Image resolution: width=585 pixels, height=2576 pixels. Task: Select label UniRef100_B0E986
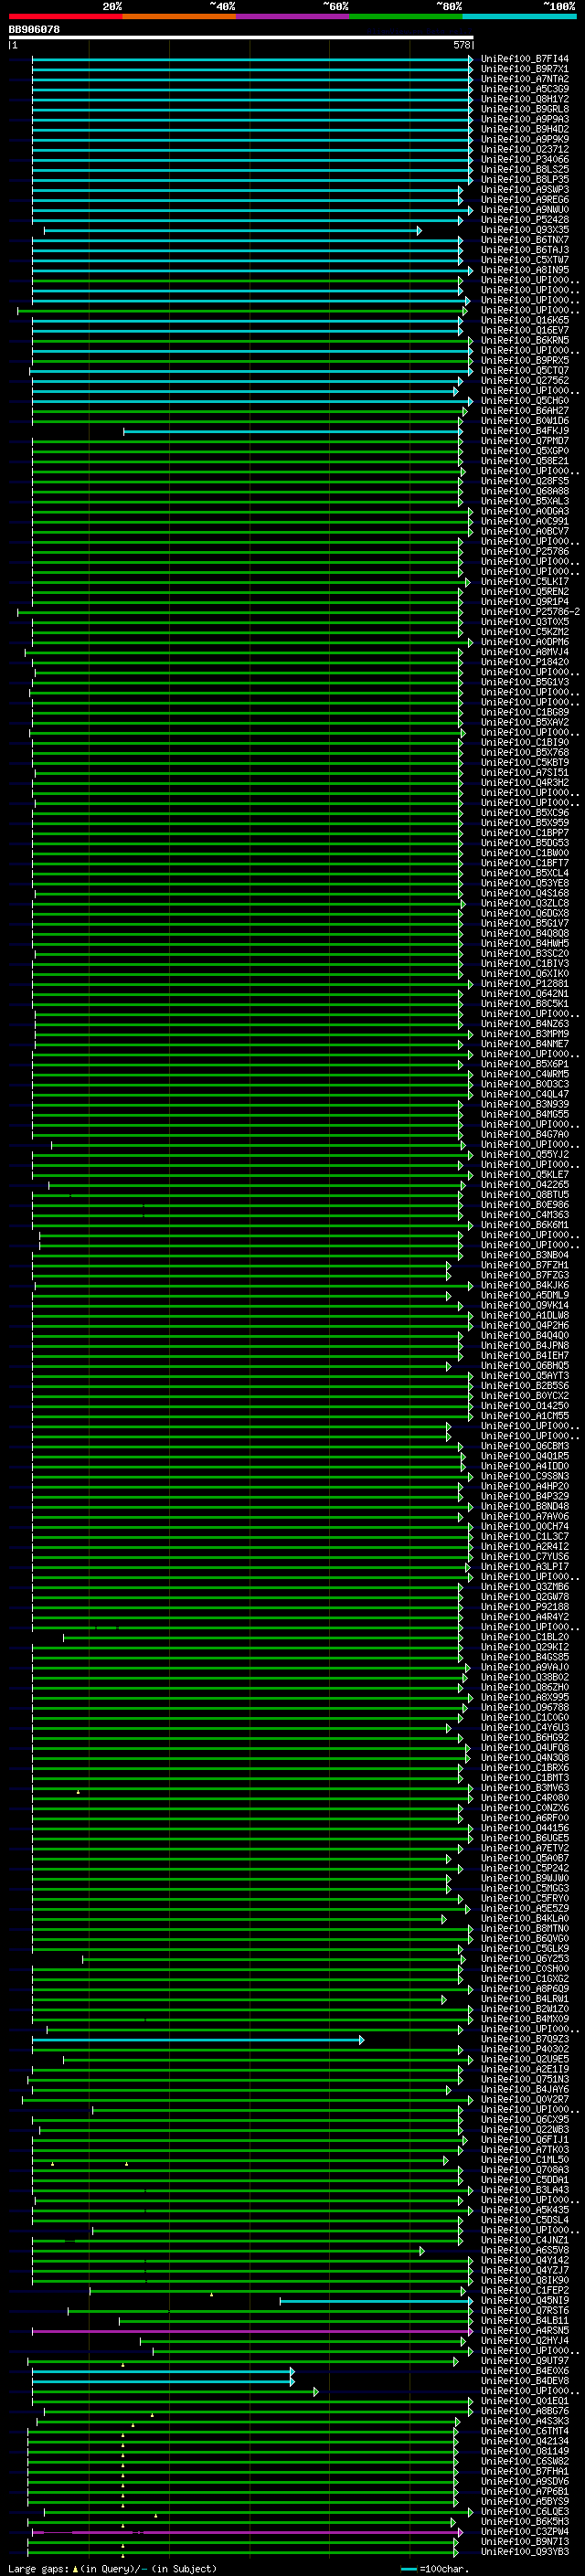524,1204
